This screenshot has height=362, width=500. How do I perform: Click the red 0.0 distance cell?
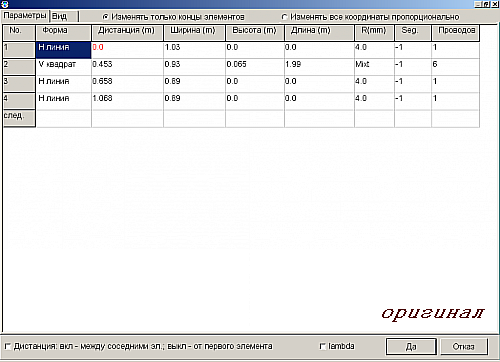[127, 50]
